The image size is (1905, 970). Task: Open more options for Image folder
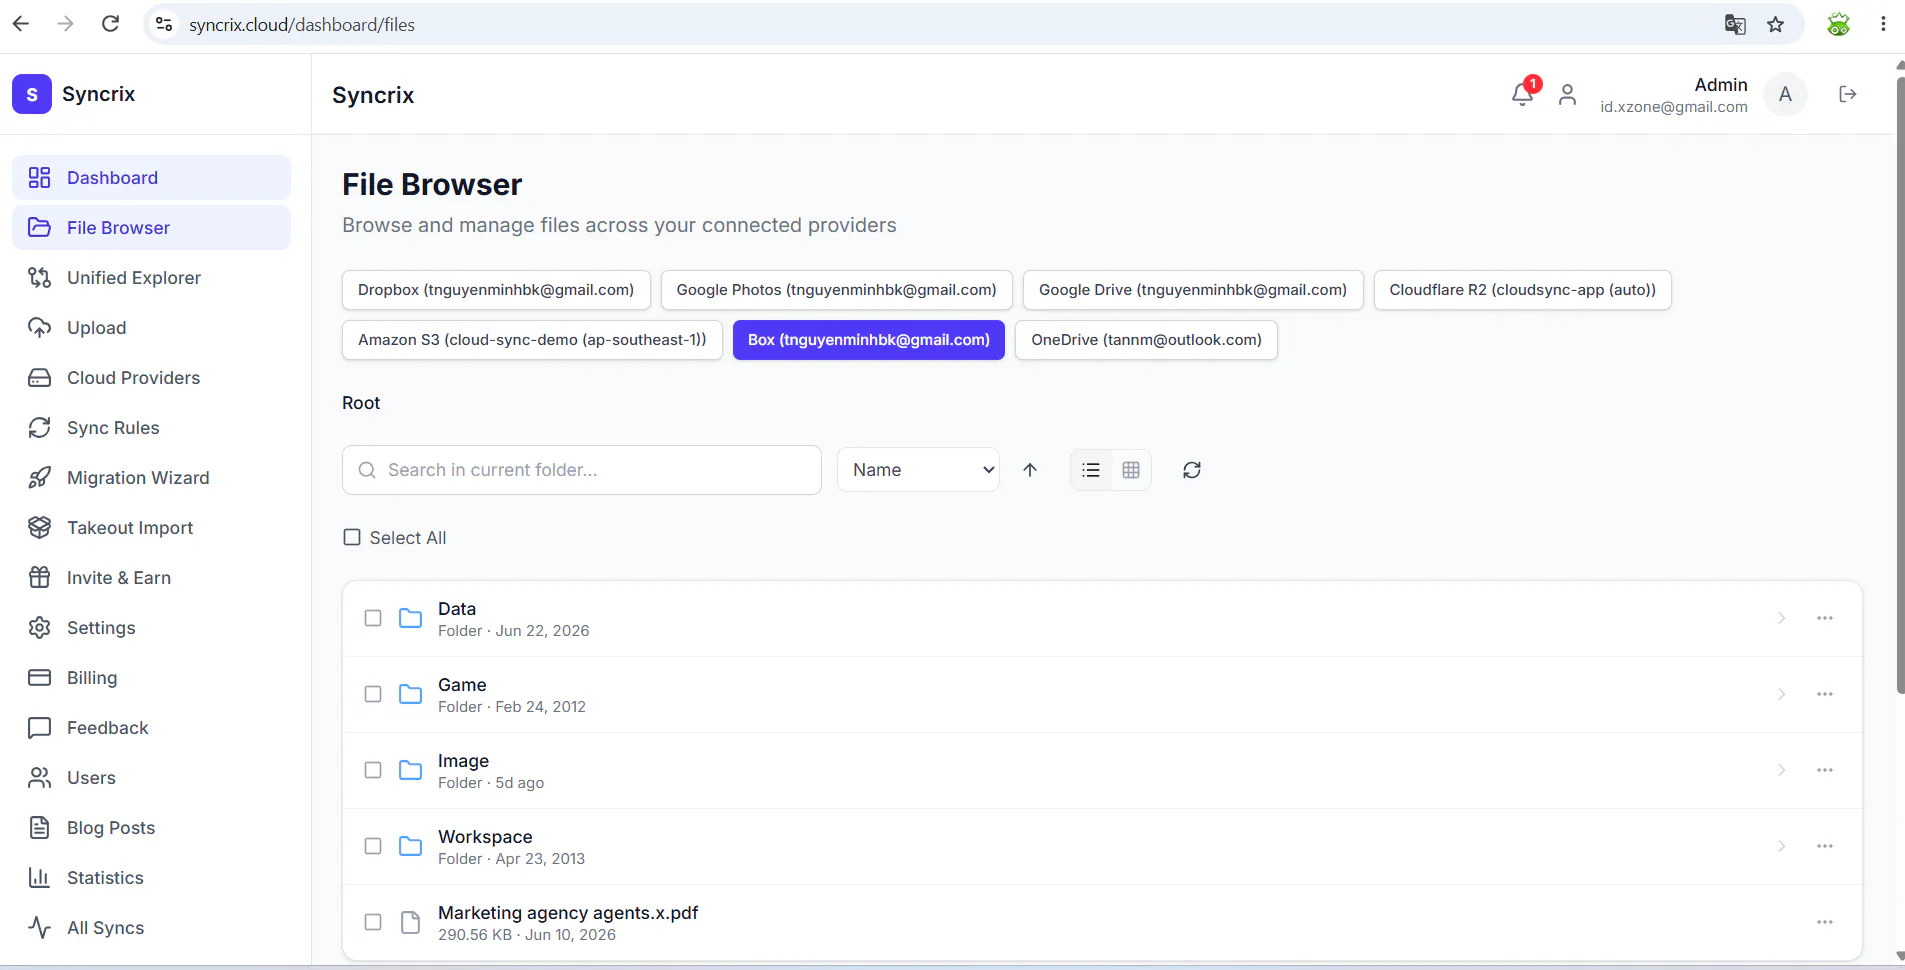[x=1825, y=770]
